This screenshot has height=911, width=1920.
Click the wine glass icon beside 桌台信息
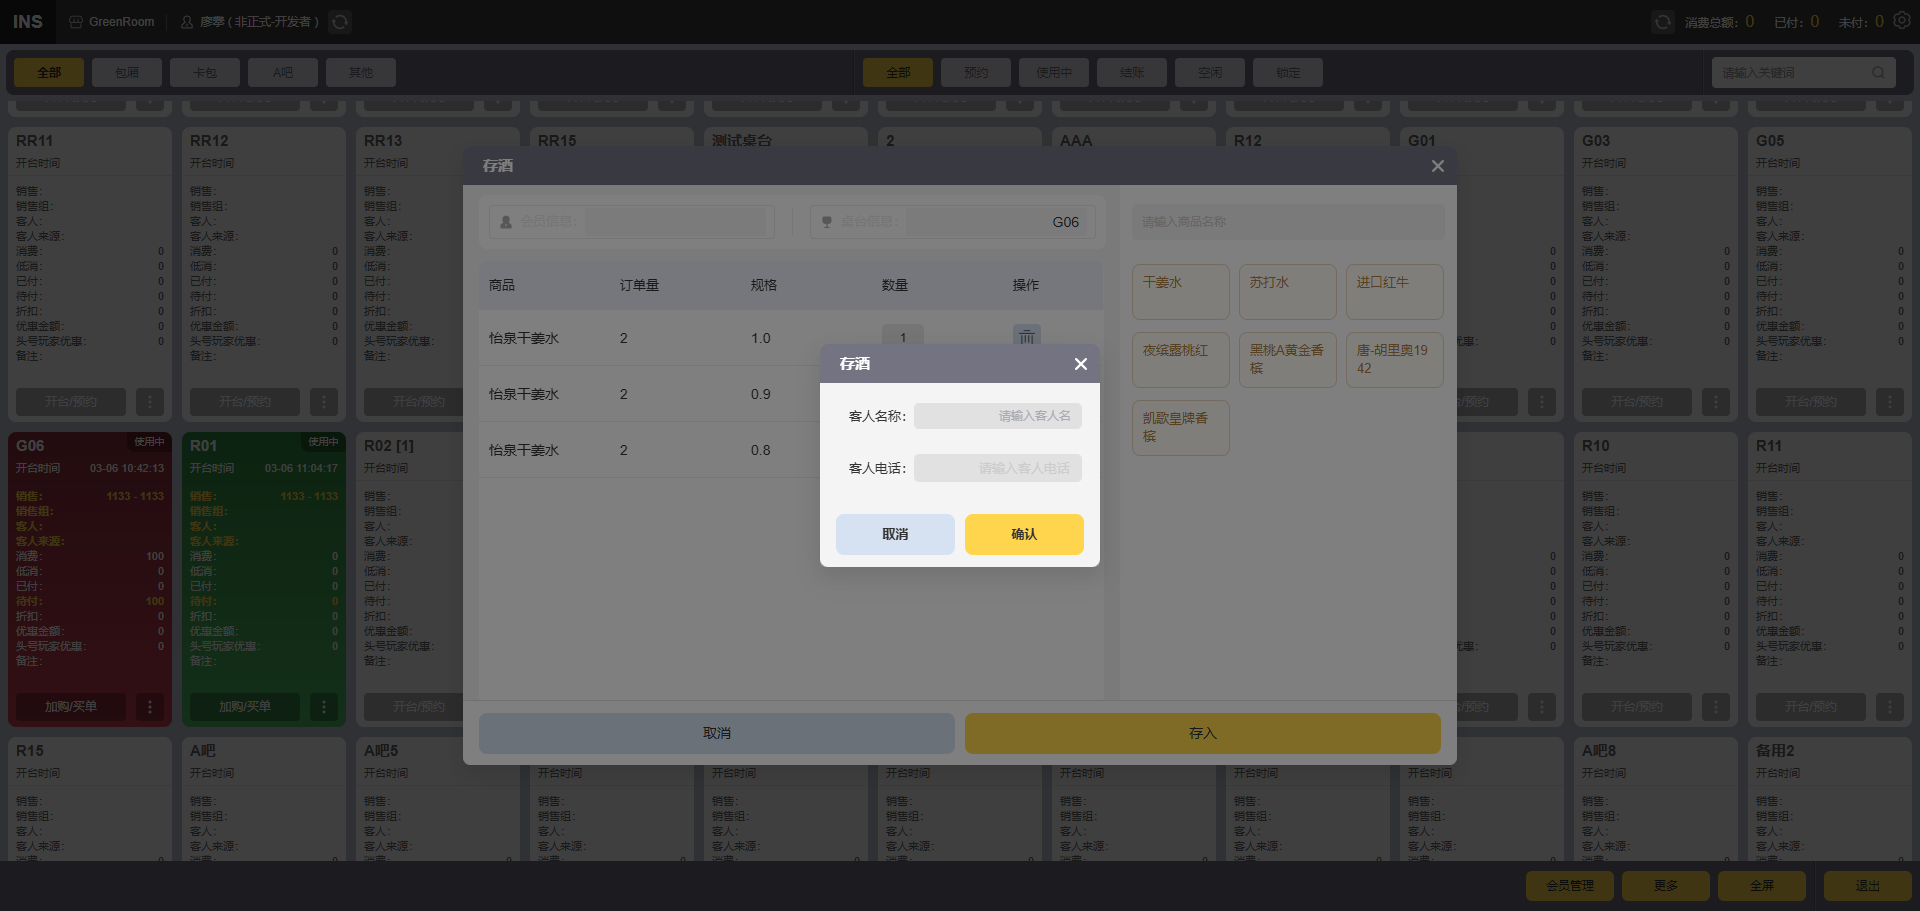point(827,222)
